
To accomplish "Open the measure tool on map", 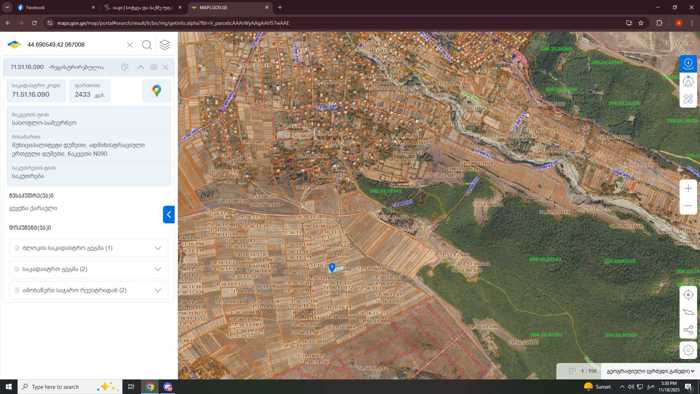I will coord(688,312).
